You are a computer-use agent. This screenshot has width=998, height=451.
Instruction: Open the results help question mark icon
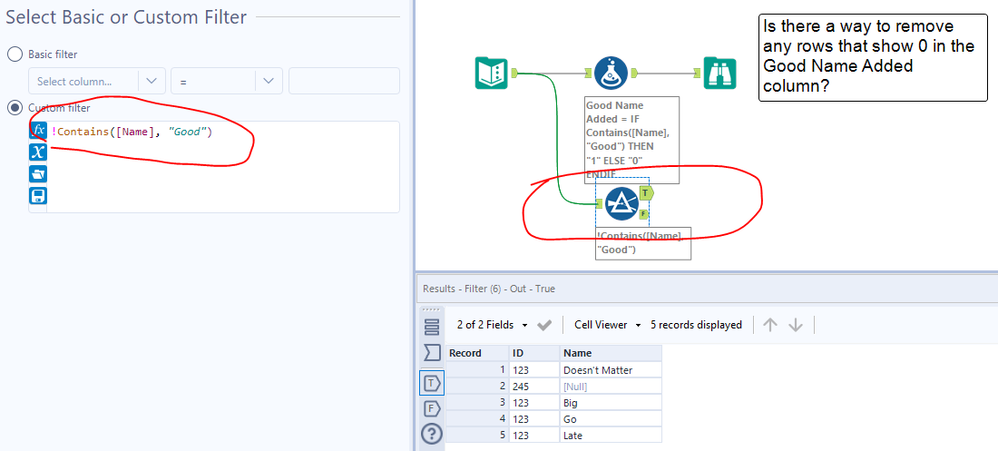pyautogui.click(x=432, y=434)
